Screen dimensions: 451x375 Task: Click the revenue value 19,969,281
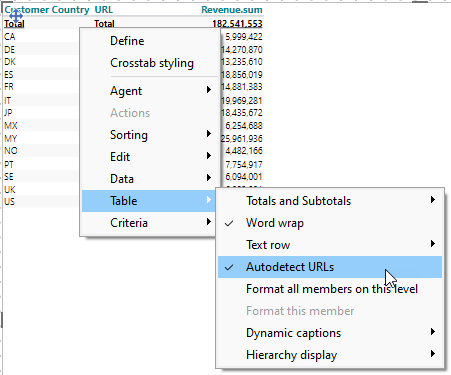242,101
